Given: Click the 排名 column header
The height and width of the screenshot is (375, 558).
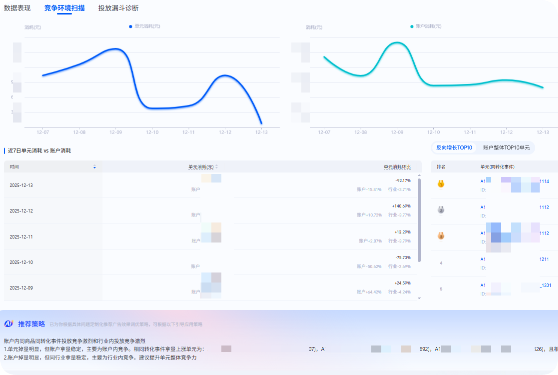Looking at the screenshot, I should (x=441, y=167).
